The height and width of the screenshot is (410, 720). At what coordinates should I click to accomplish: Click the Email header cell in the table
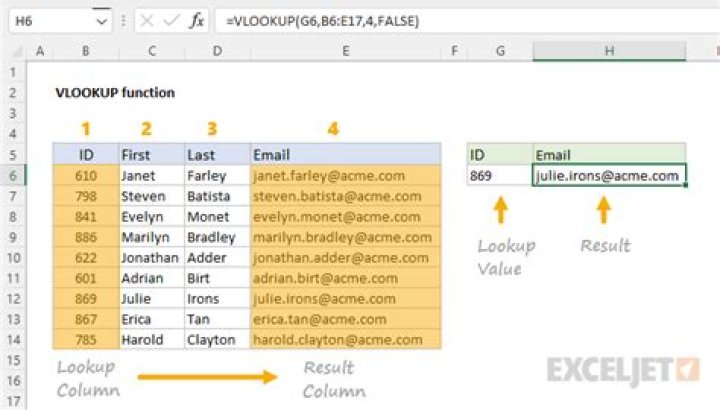click(346, 155)
